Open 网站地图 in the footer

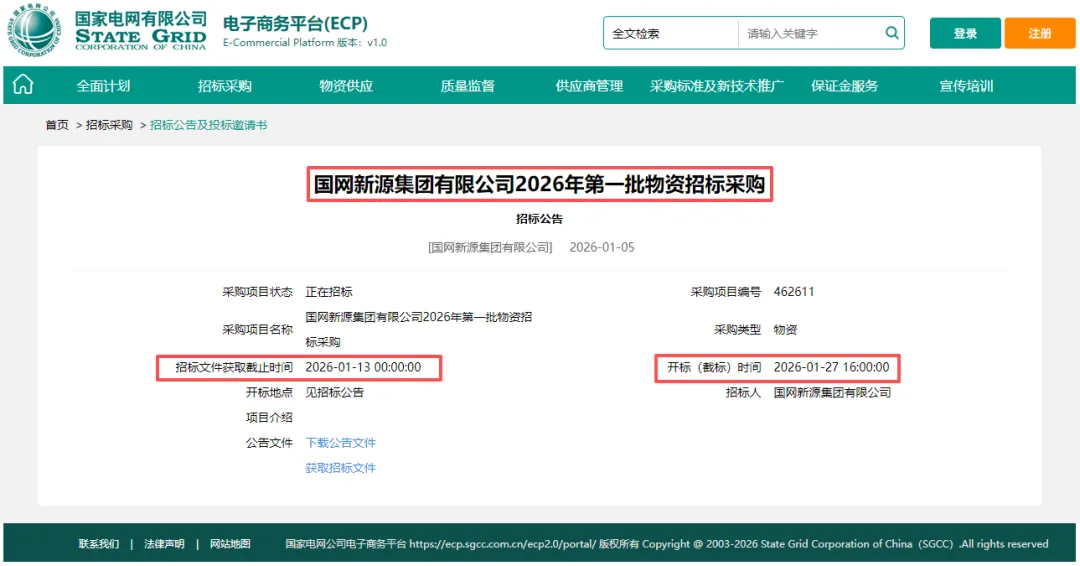click(230, 544)
